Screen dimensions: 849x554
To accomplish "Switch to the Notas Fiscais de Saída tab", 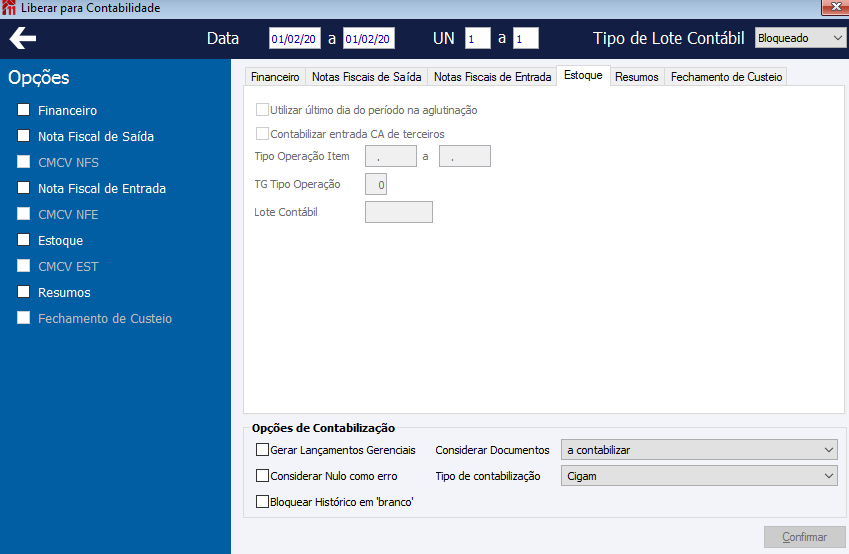I will click(x=367, y=77).
